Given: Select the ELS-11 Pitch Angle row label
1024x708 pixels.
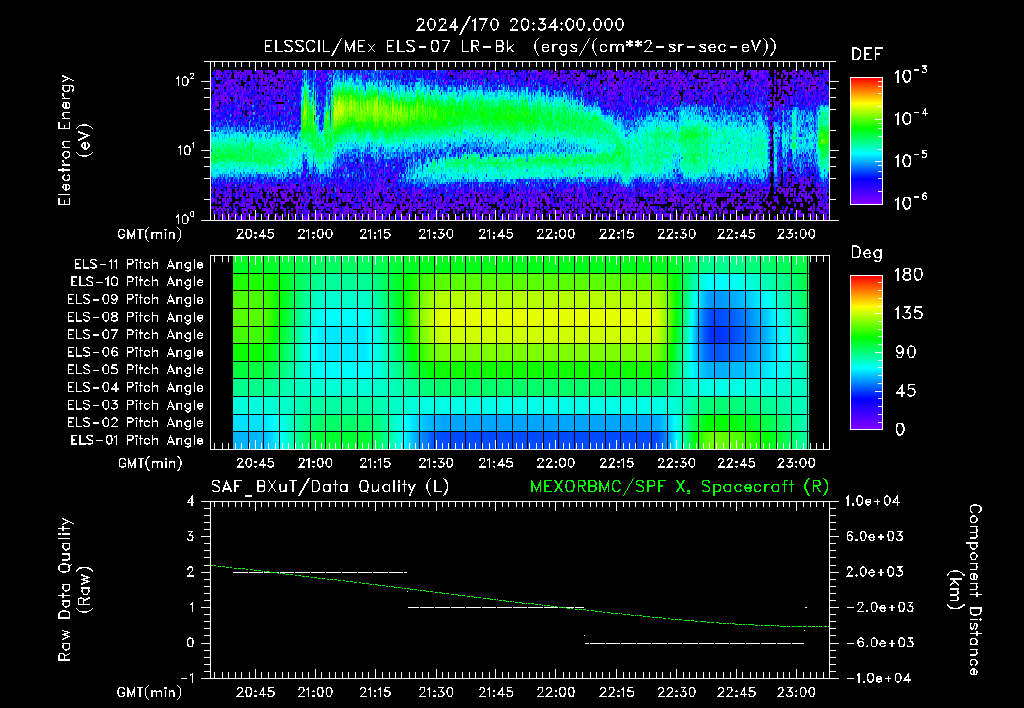Looking at the screenshot, I should click(x=138, y=265).
